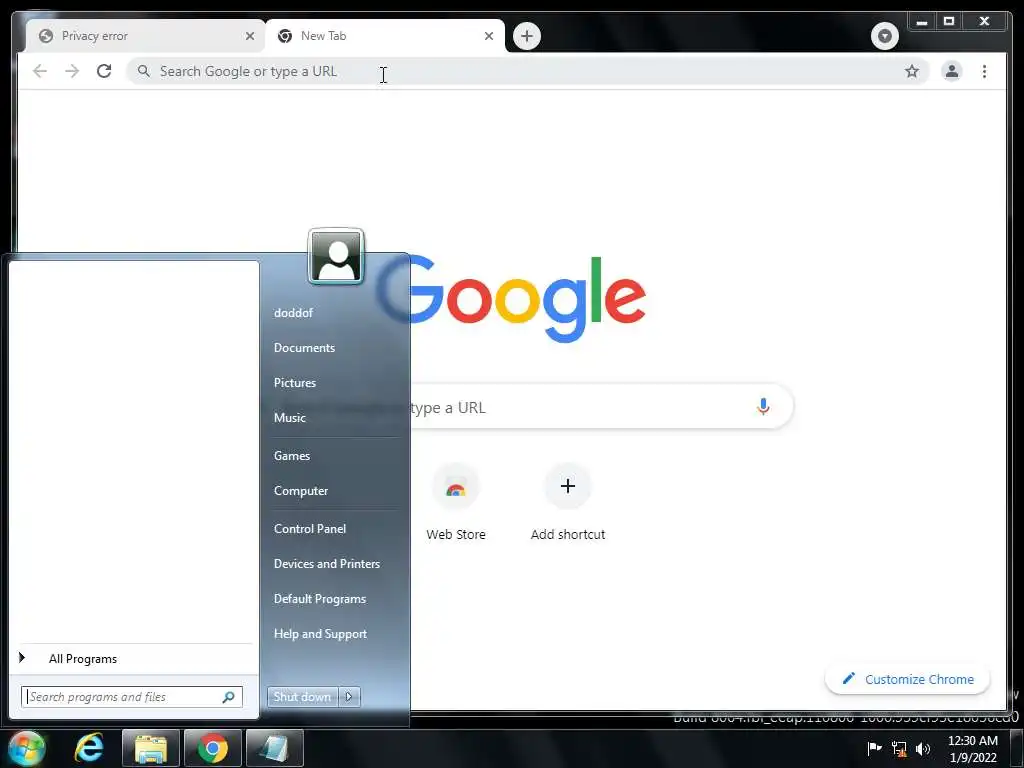Open network tray icon
The image size is (1024, 768).
tap(899, 748)
